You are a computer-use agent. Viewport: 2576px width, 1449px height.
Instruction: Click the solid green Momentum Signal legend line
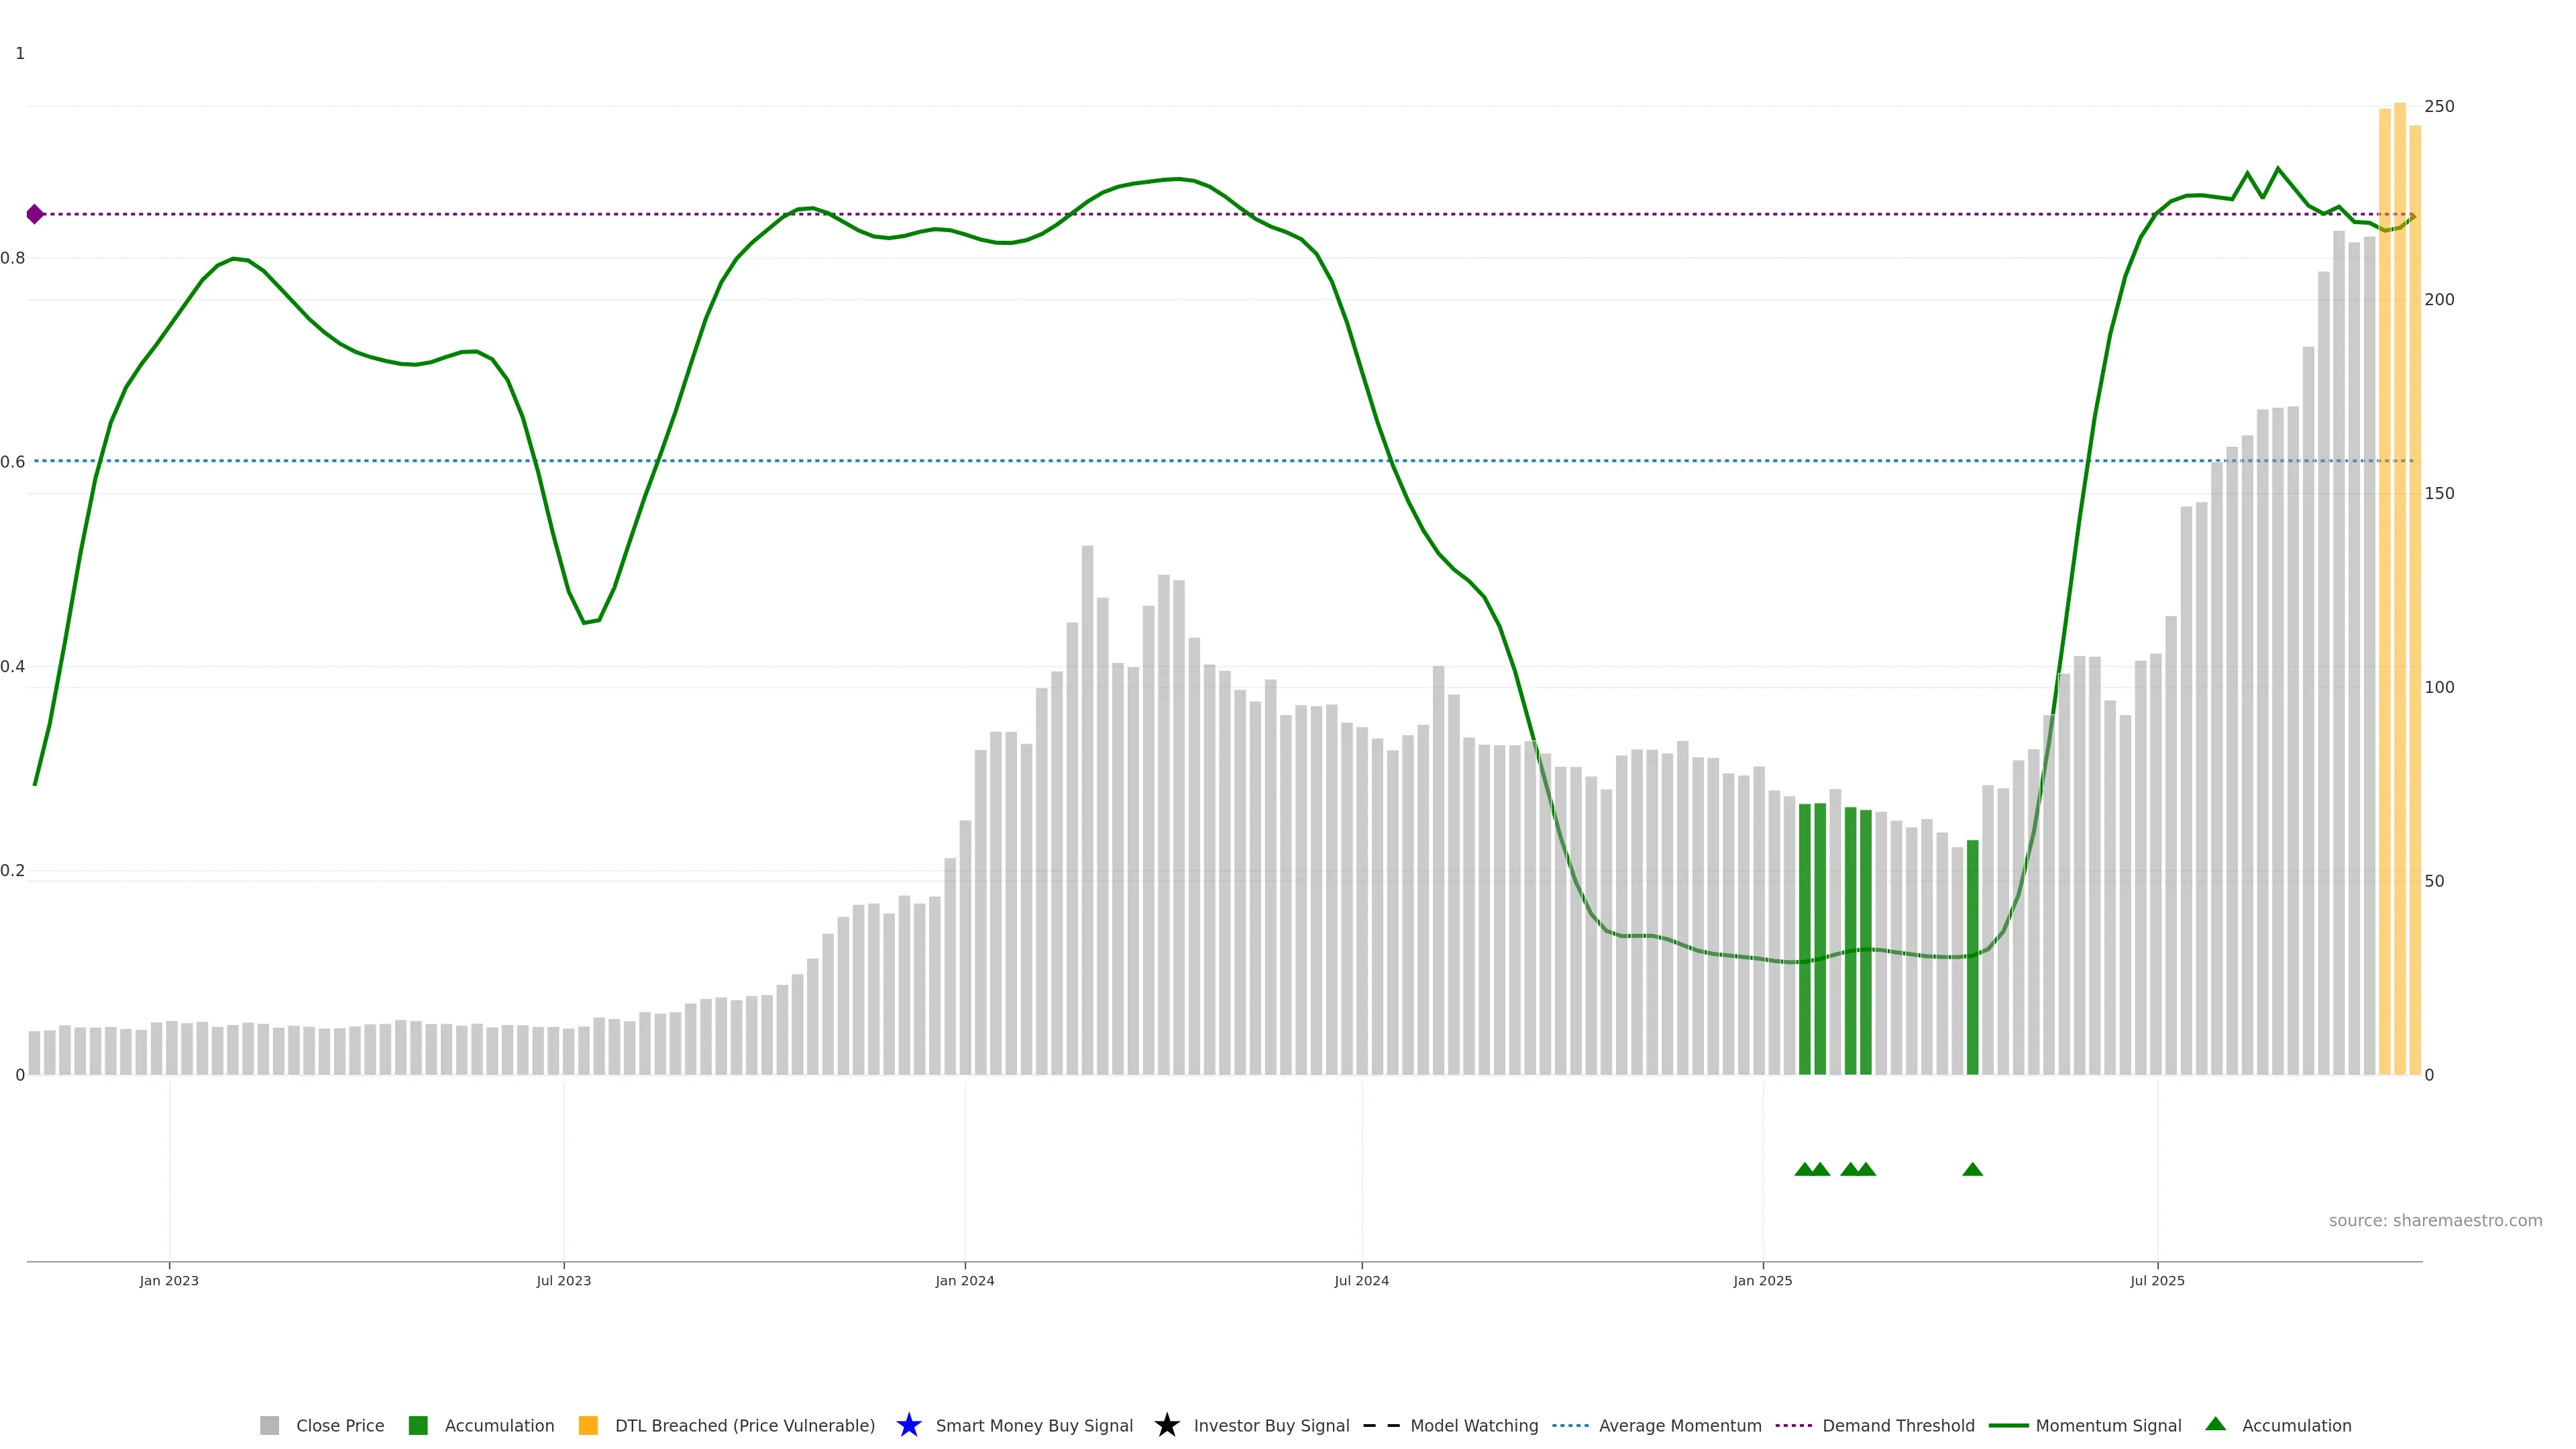coord(2008,1425)
